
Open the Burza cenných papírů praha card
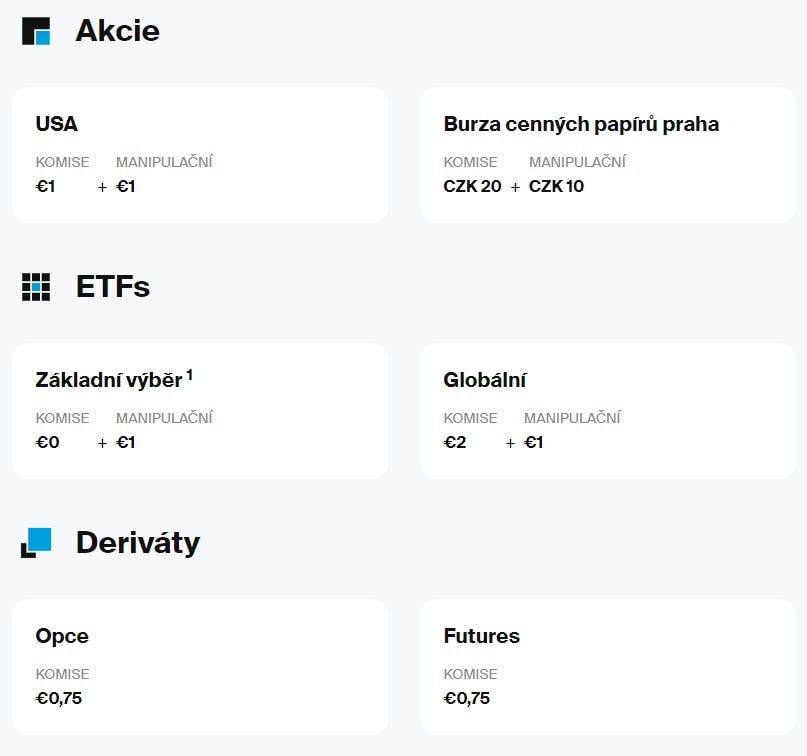click(x=608, y=155)
